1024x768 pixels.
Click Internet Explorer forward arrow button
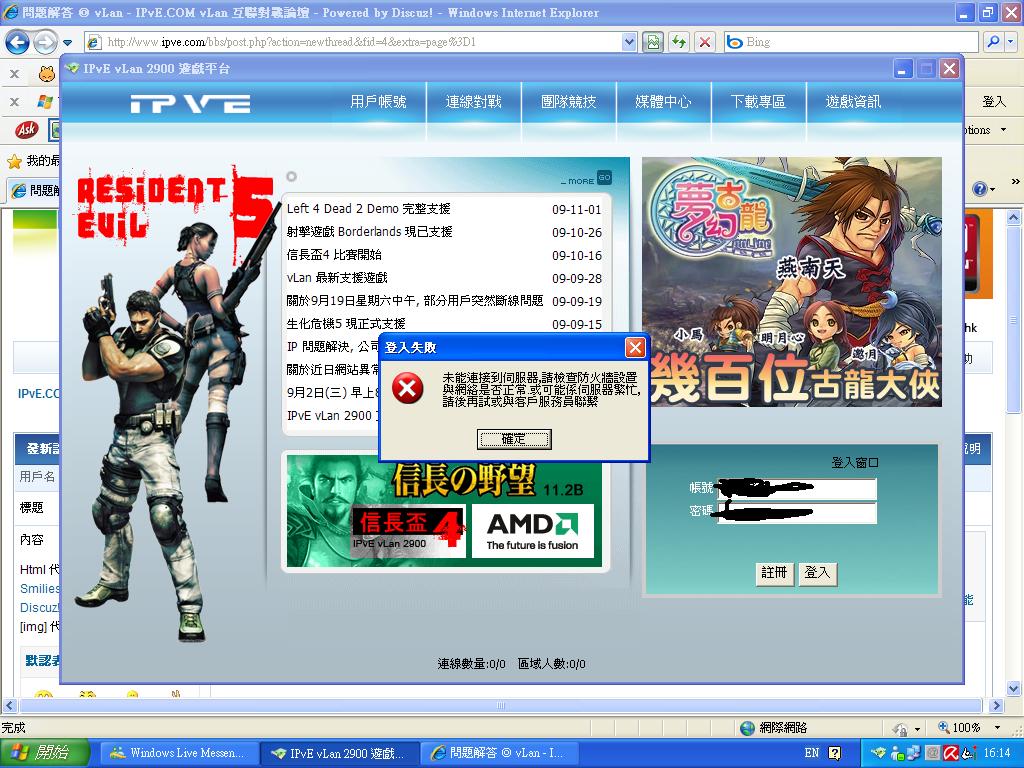45,42
